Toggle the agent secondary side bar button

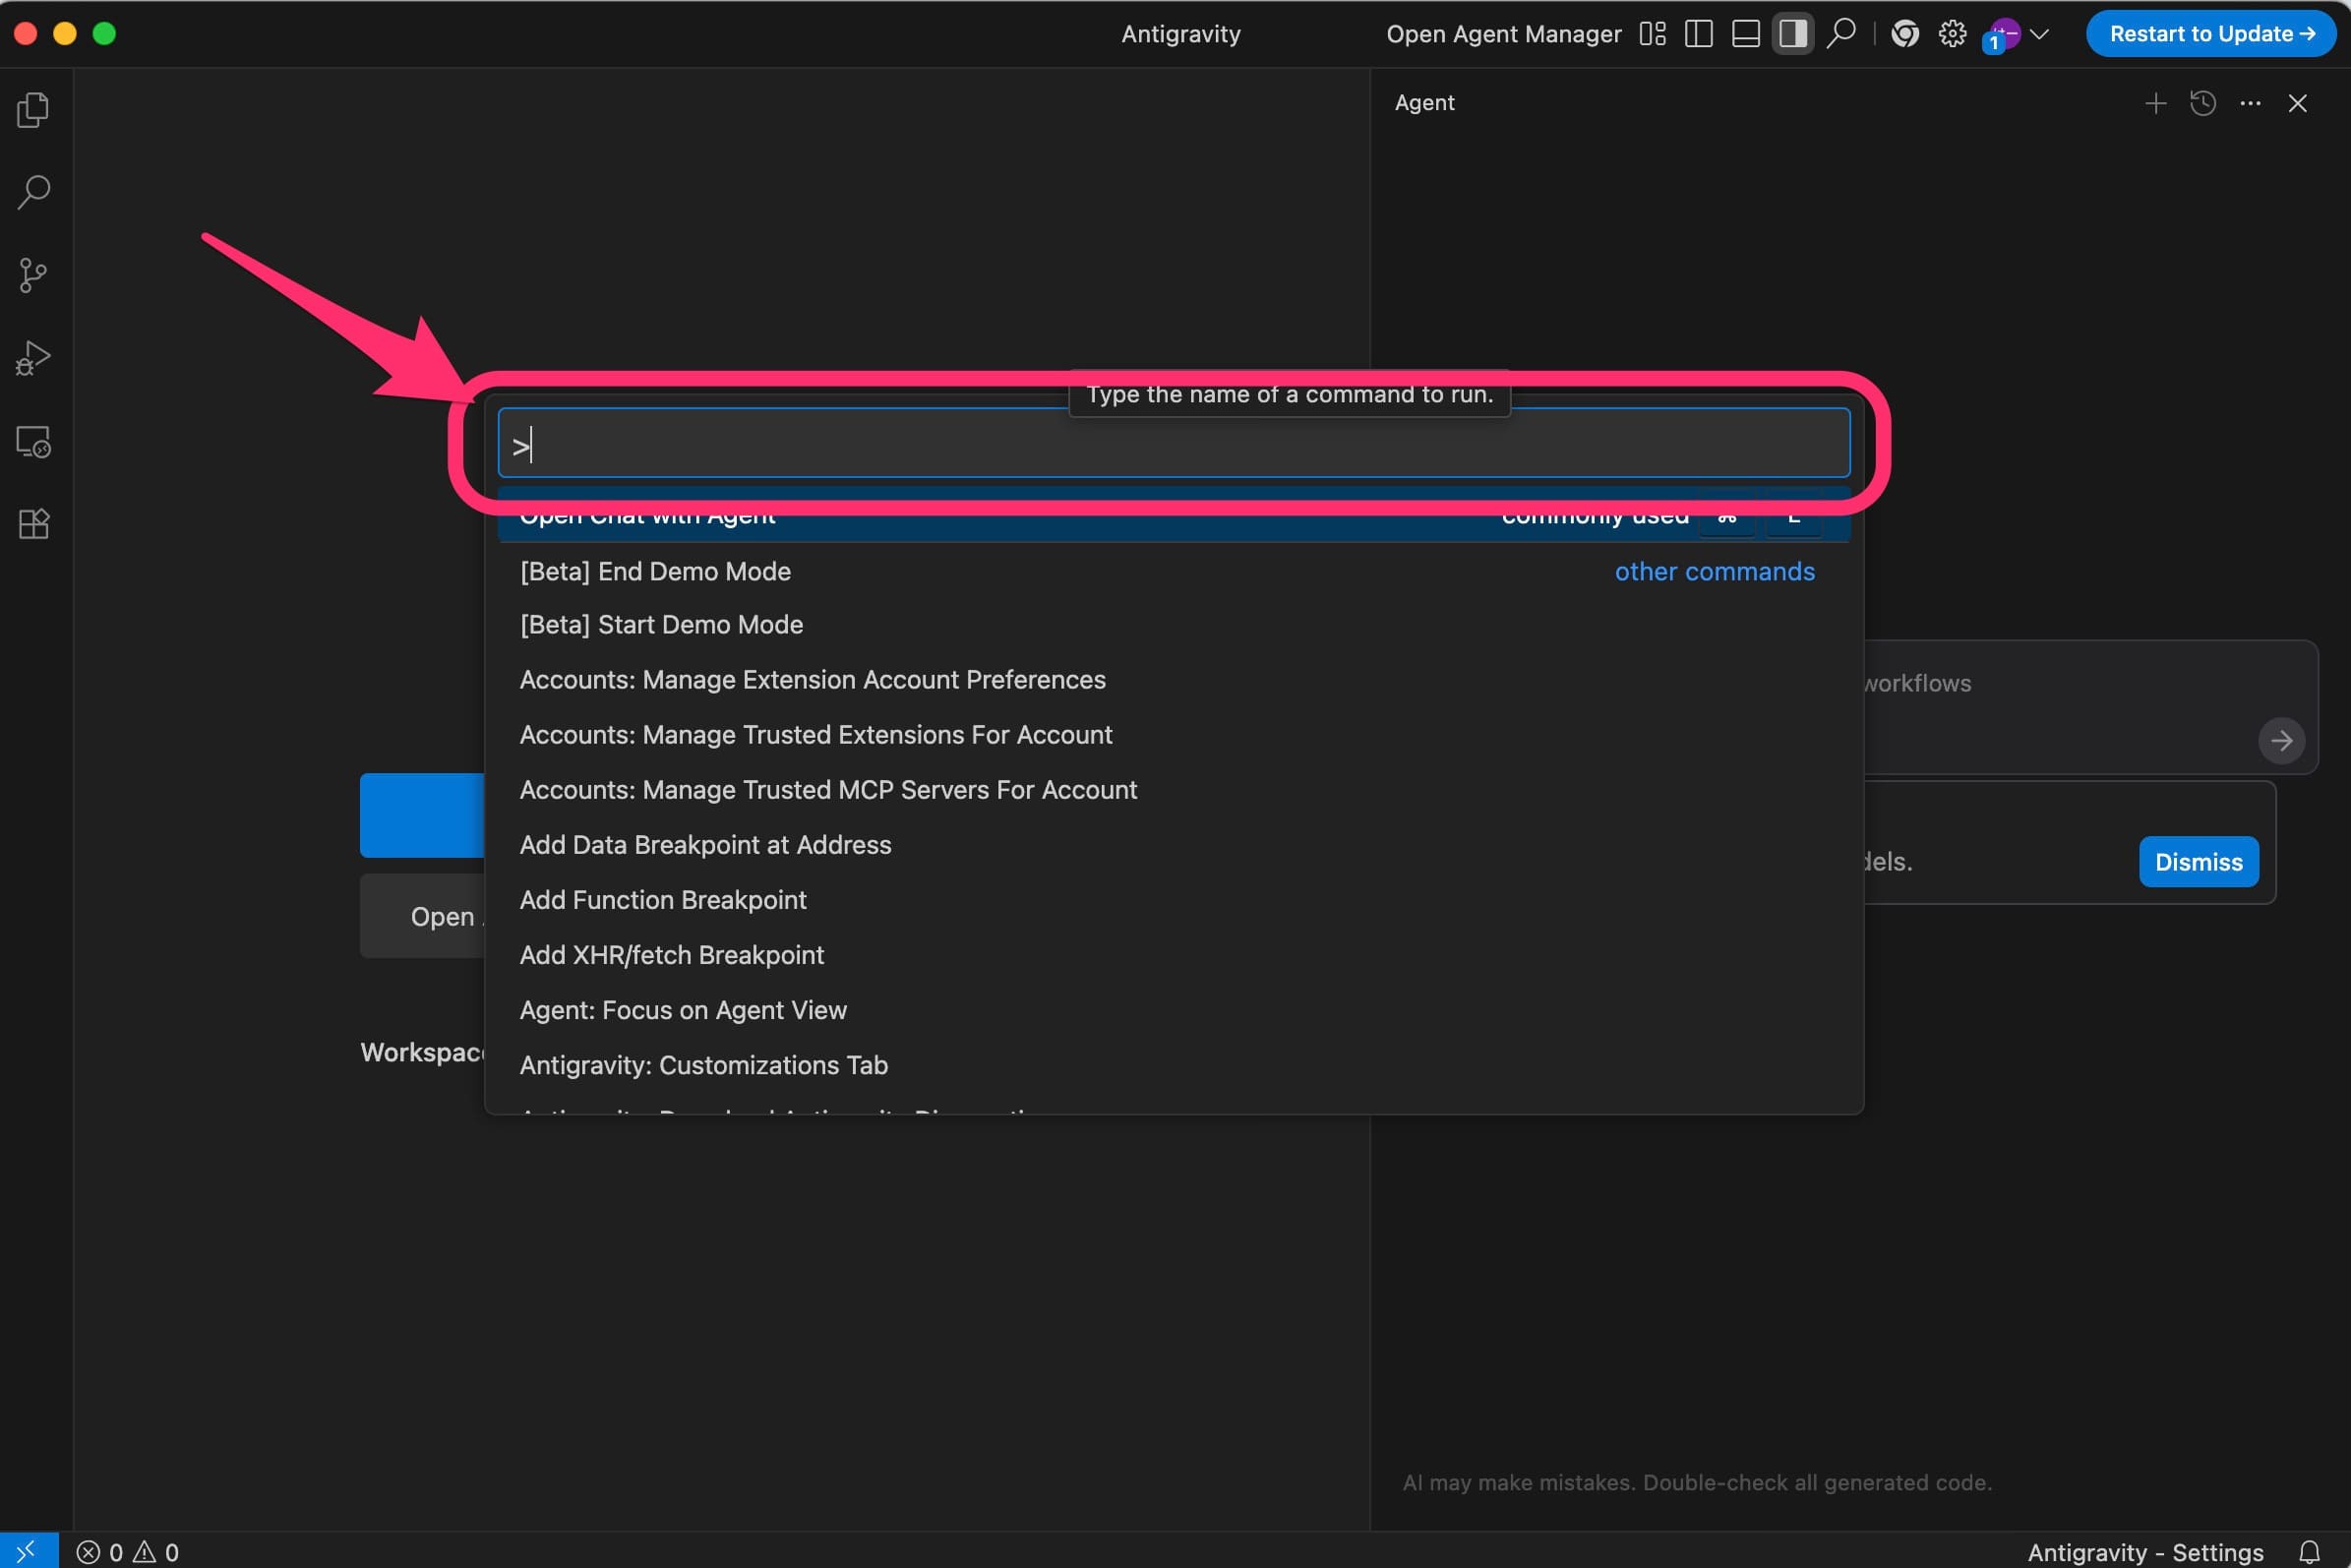(1793, 34)
